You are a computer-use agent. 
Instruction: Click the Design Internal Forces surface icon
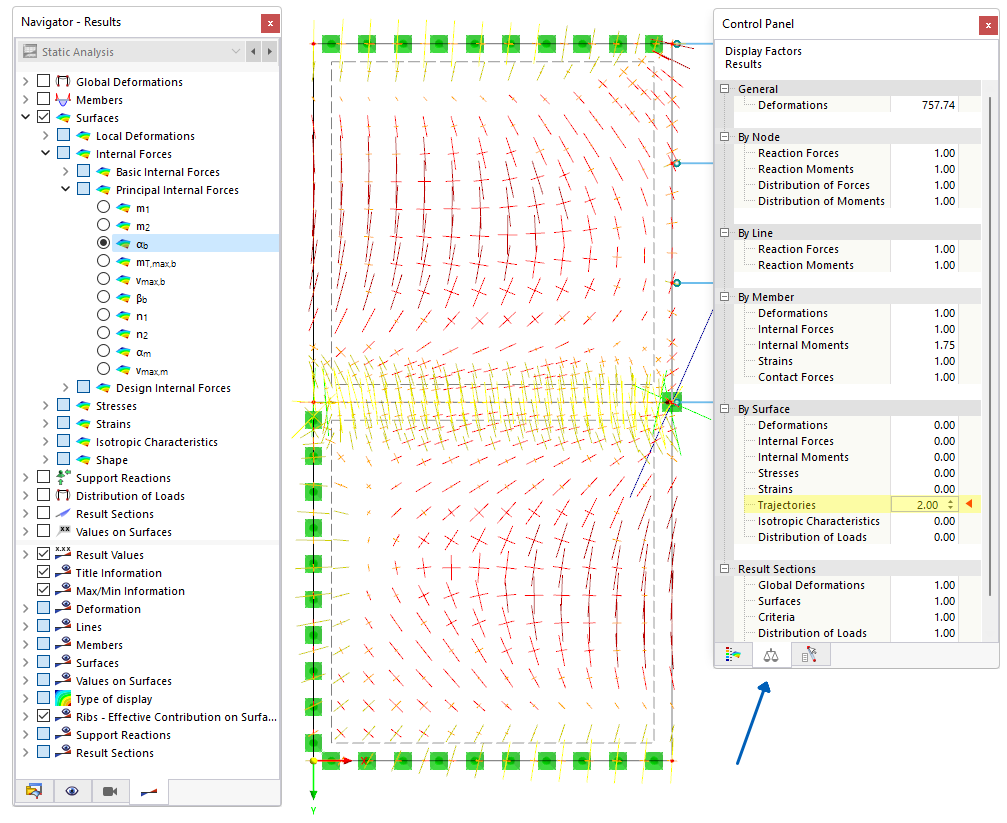103,387
